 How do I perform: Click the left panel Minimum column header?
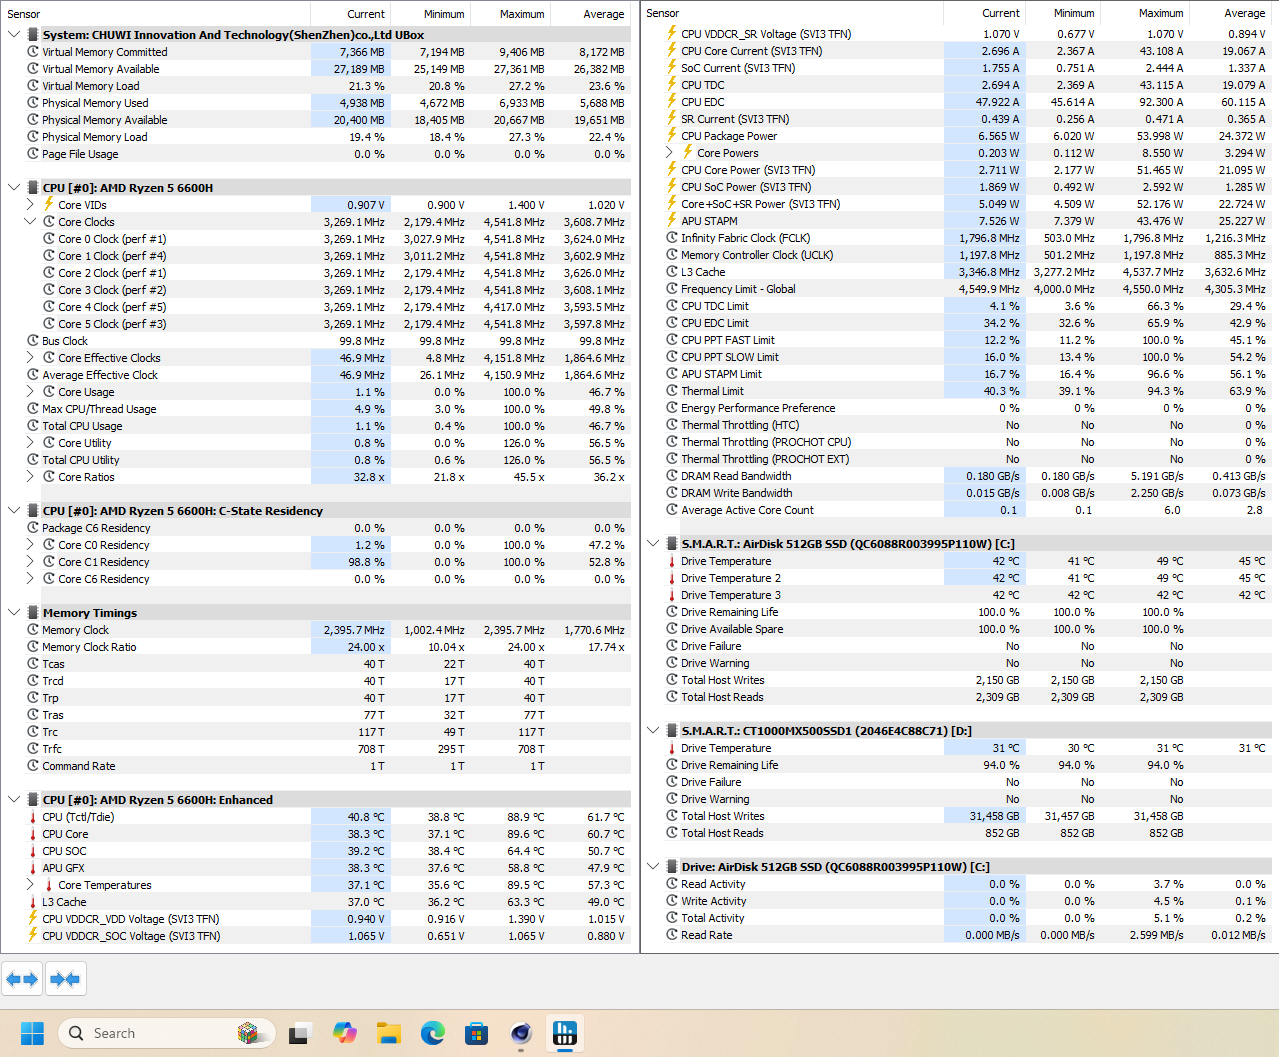[x=430, y=14]
